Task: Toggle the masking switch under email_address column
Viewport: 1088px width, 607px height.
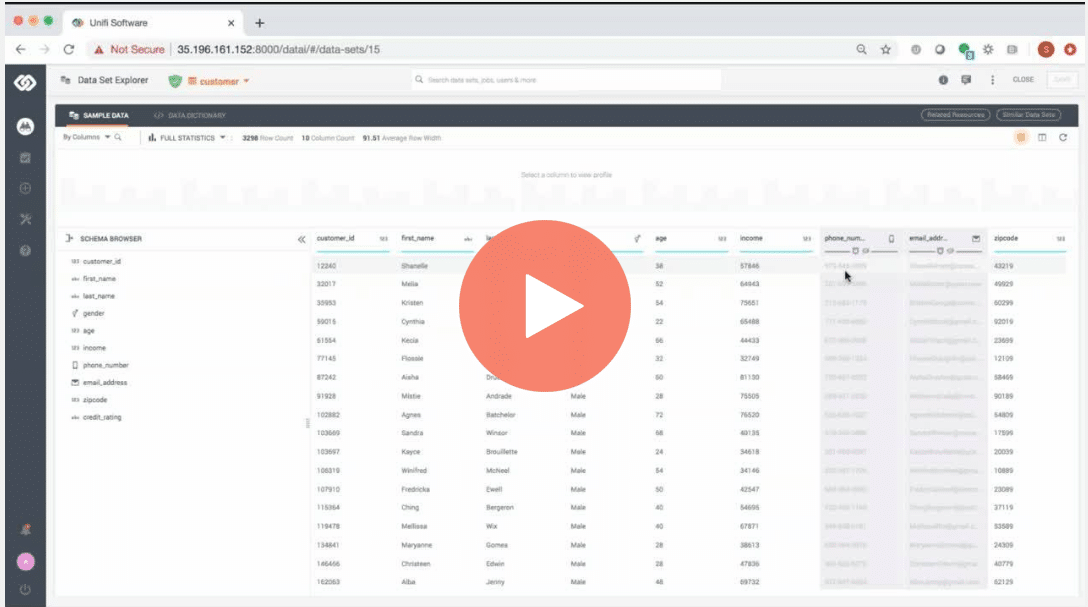Action: [x=940, y=251]
